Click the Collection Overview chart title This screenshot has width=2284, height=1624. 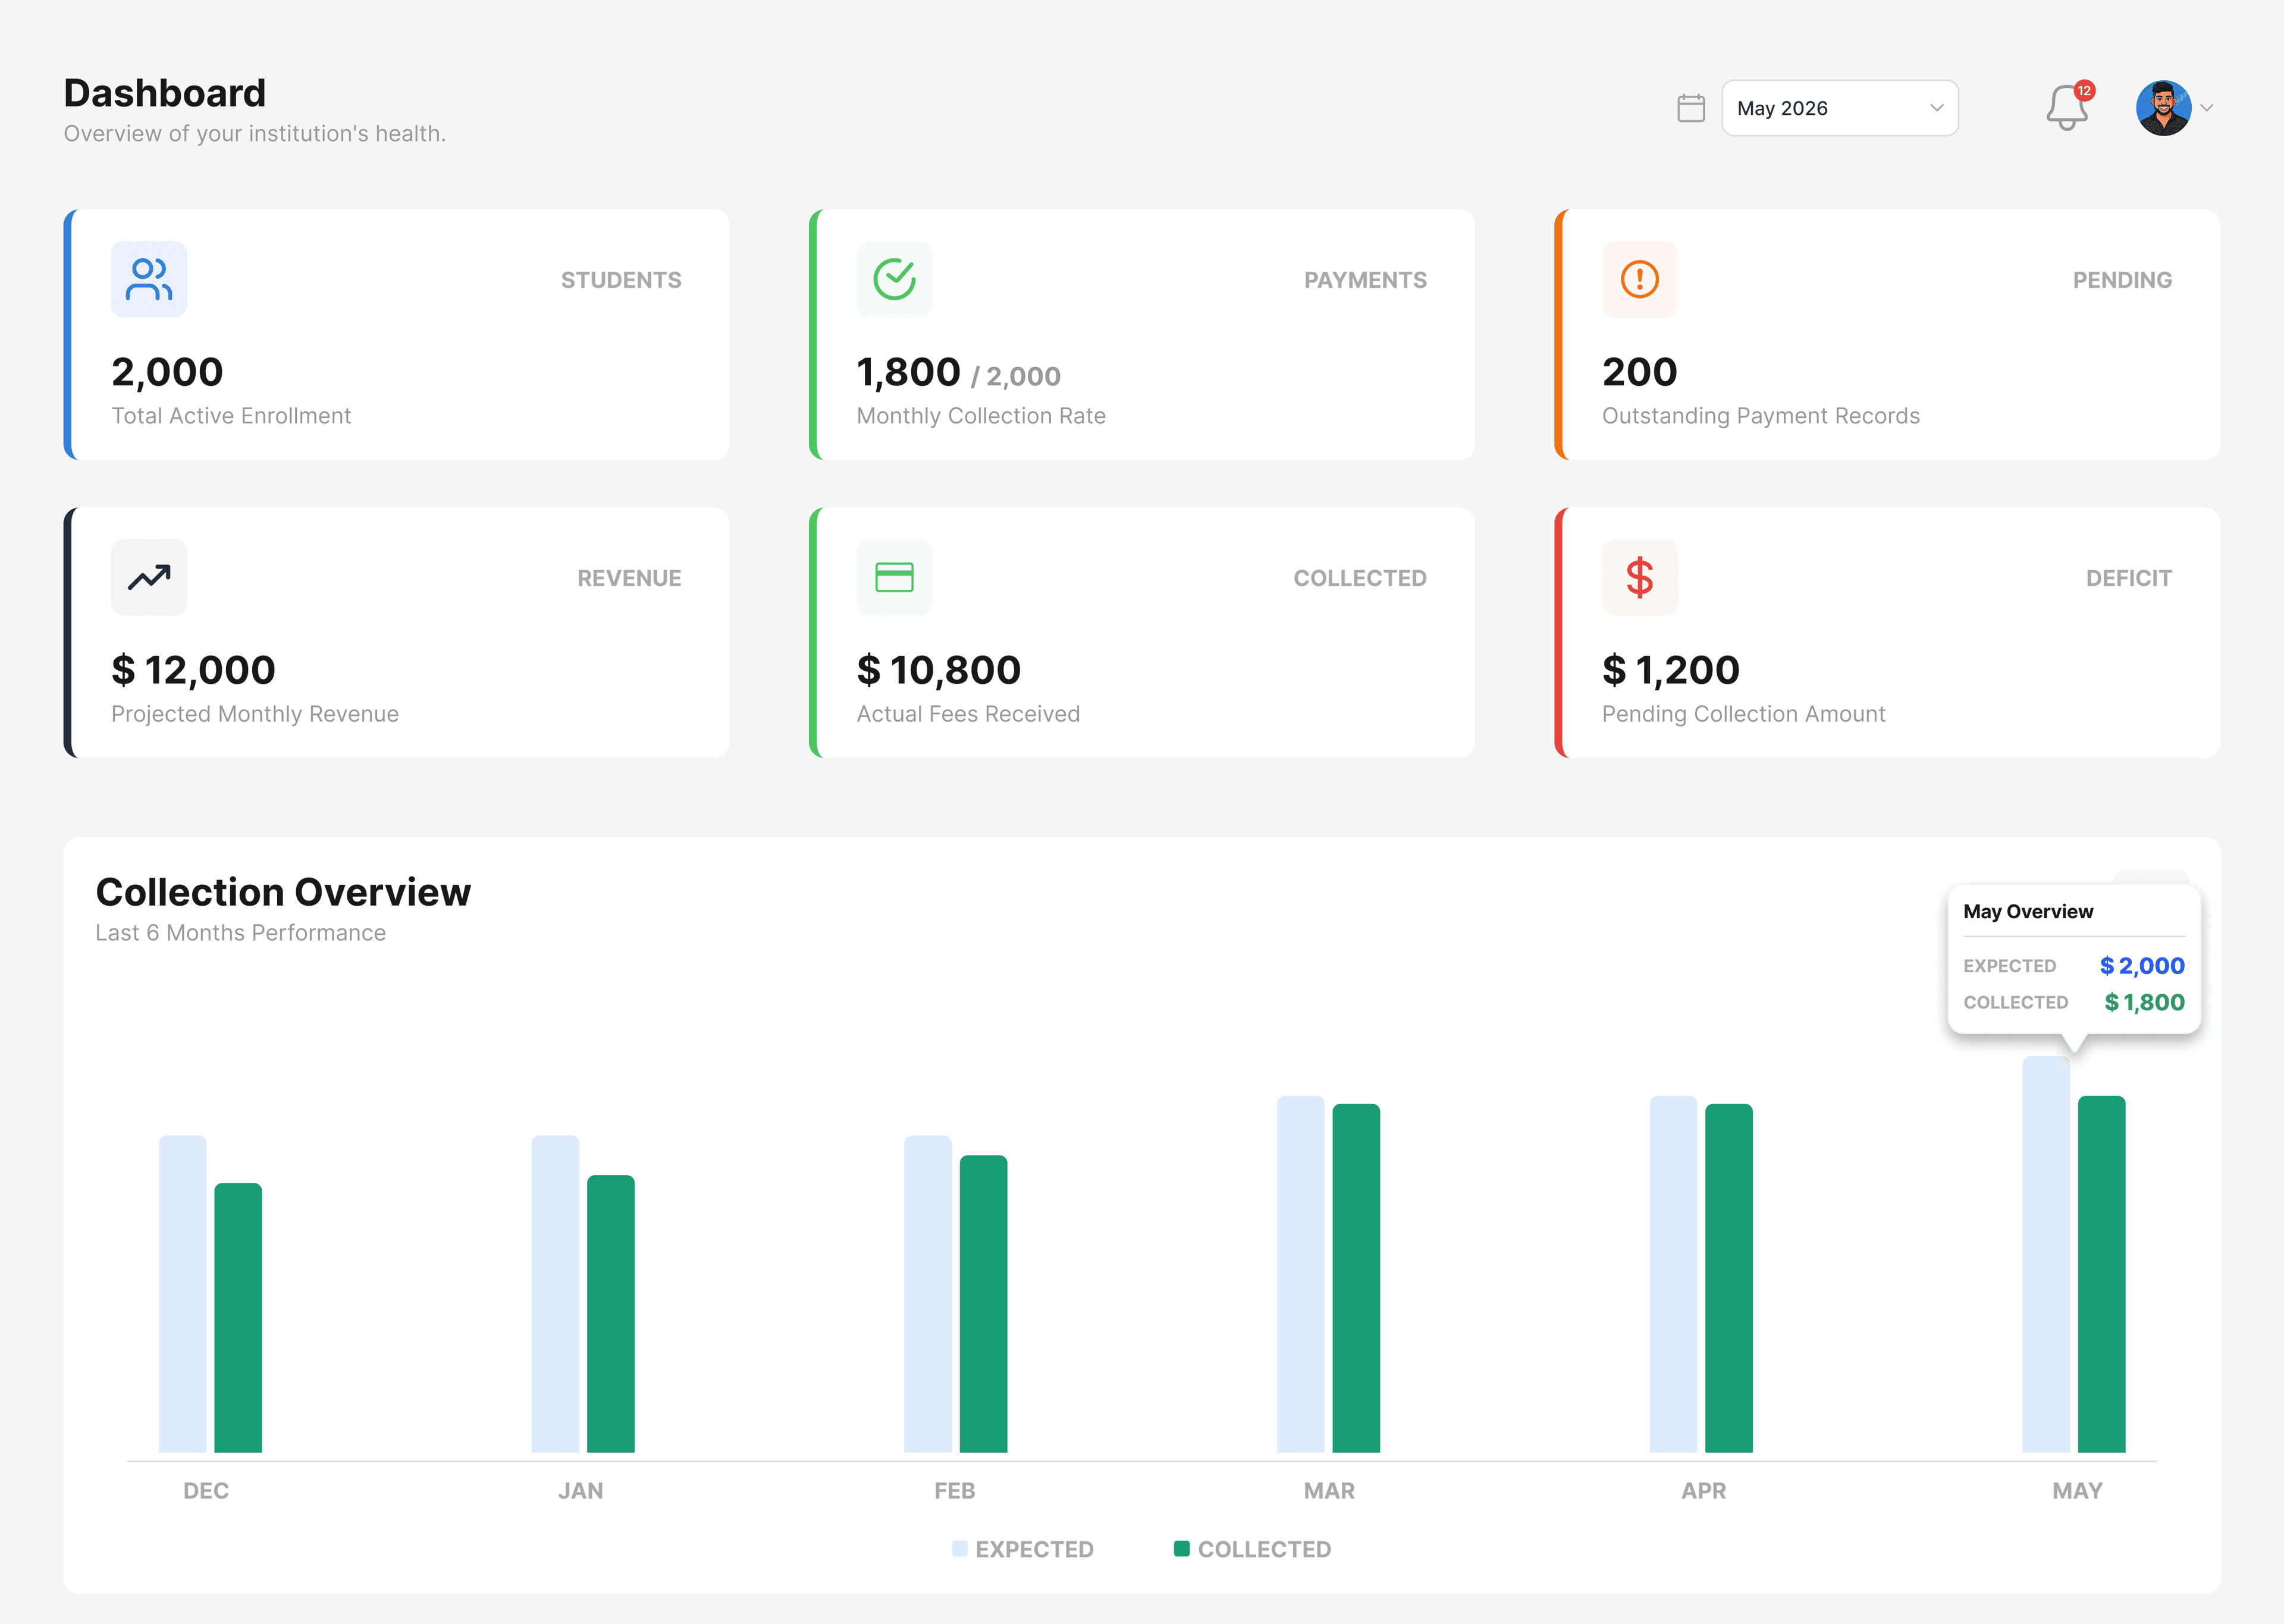click(x=283, y=892)
